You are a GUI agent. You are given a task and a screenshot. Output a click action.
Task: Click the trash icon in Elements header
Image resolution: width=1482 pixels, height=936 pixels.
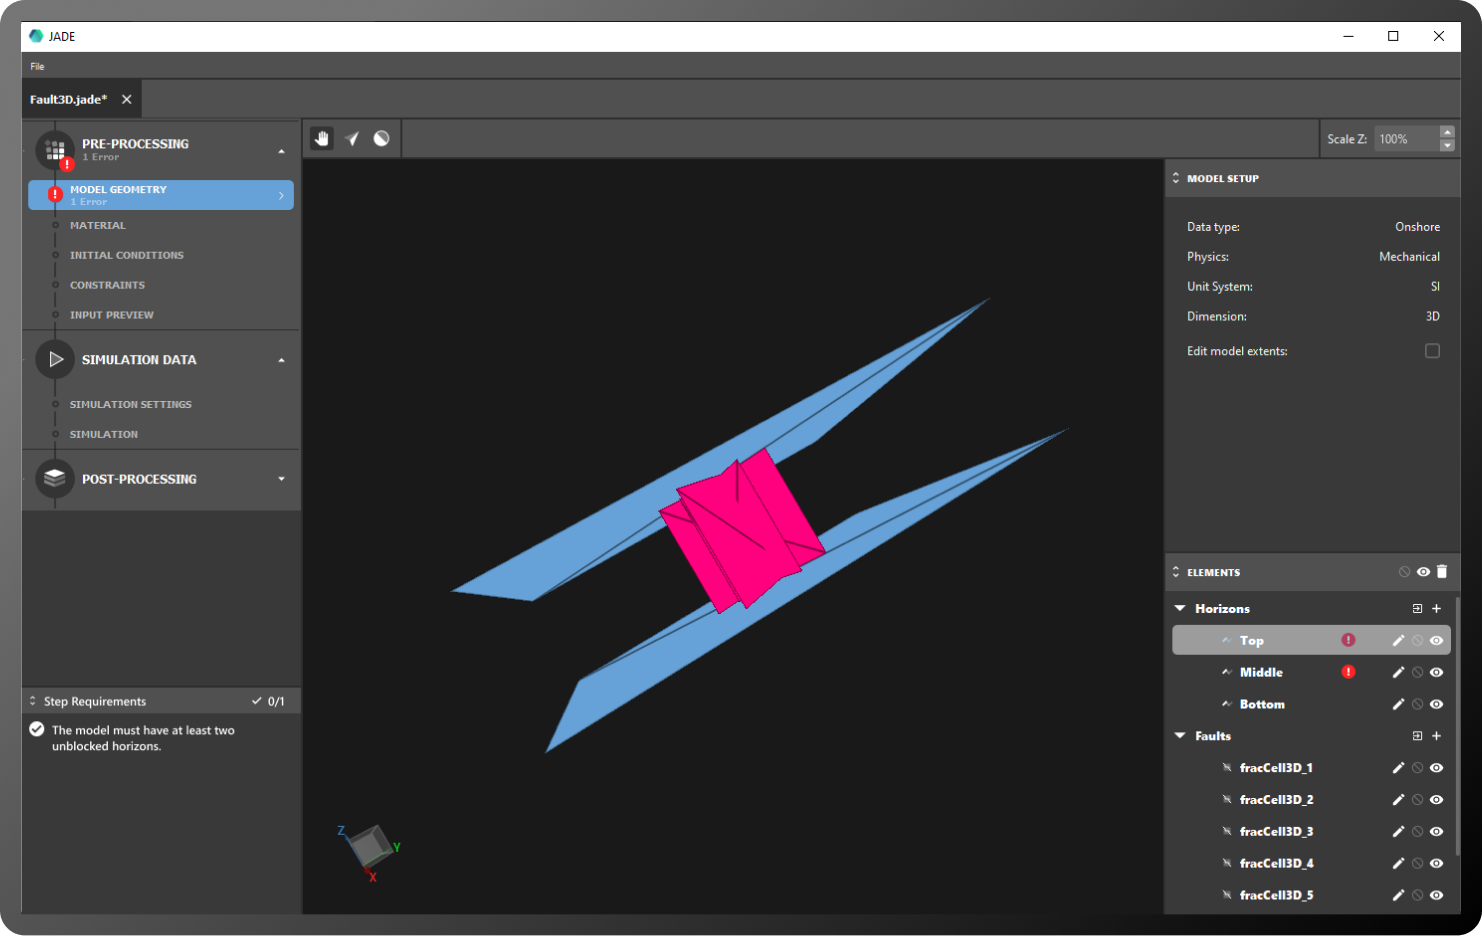click(x=1442, y=572)
